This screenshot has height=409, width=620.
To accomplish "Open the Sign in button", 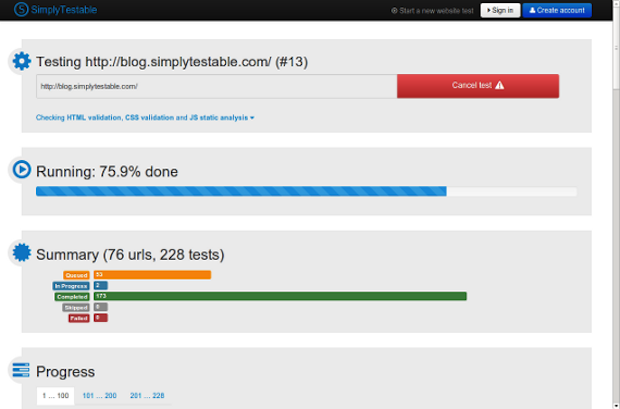I will pos(500,10).
